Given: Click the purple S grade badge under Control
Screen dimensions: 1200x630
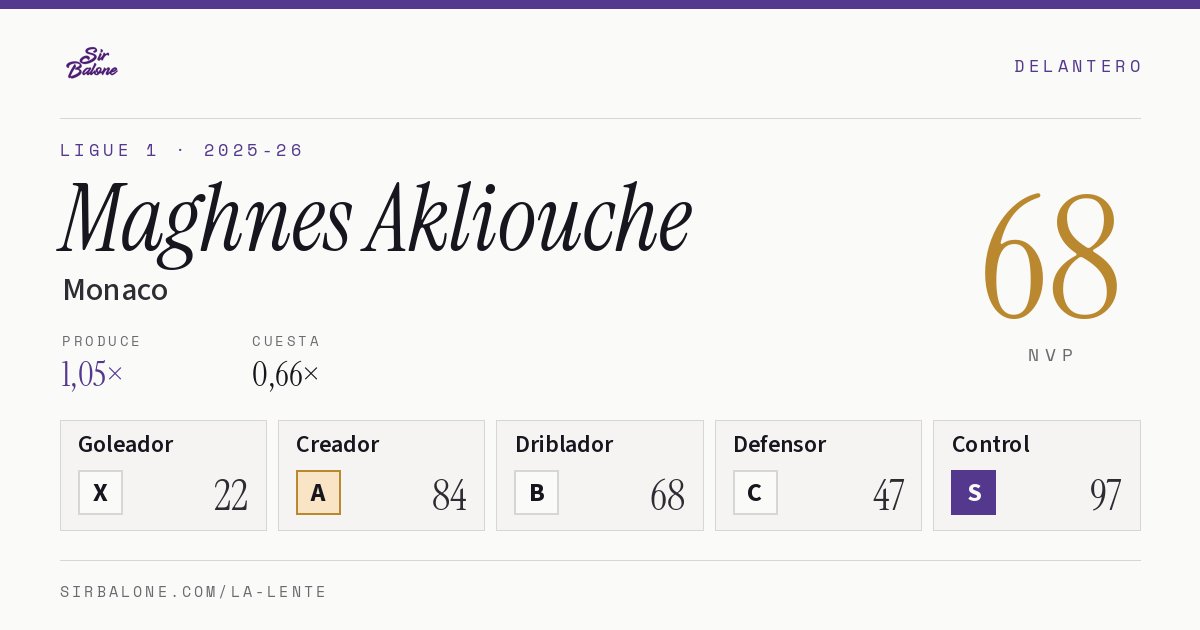Looking at the screenshot, I should click(x=973, y=492).
